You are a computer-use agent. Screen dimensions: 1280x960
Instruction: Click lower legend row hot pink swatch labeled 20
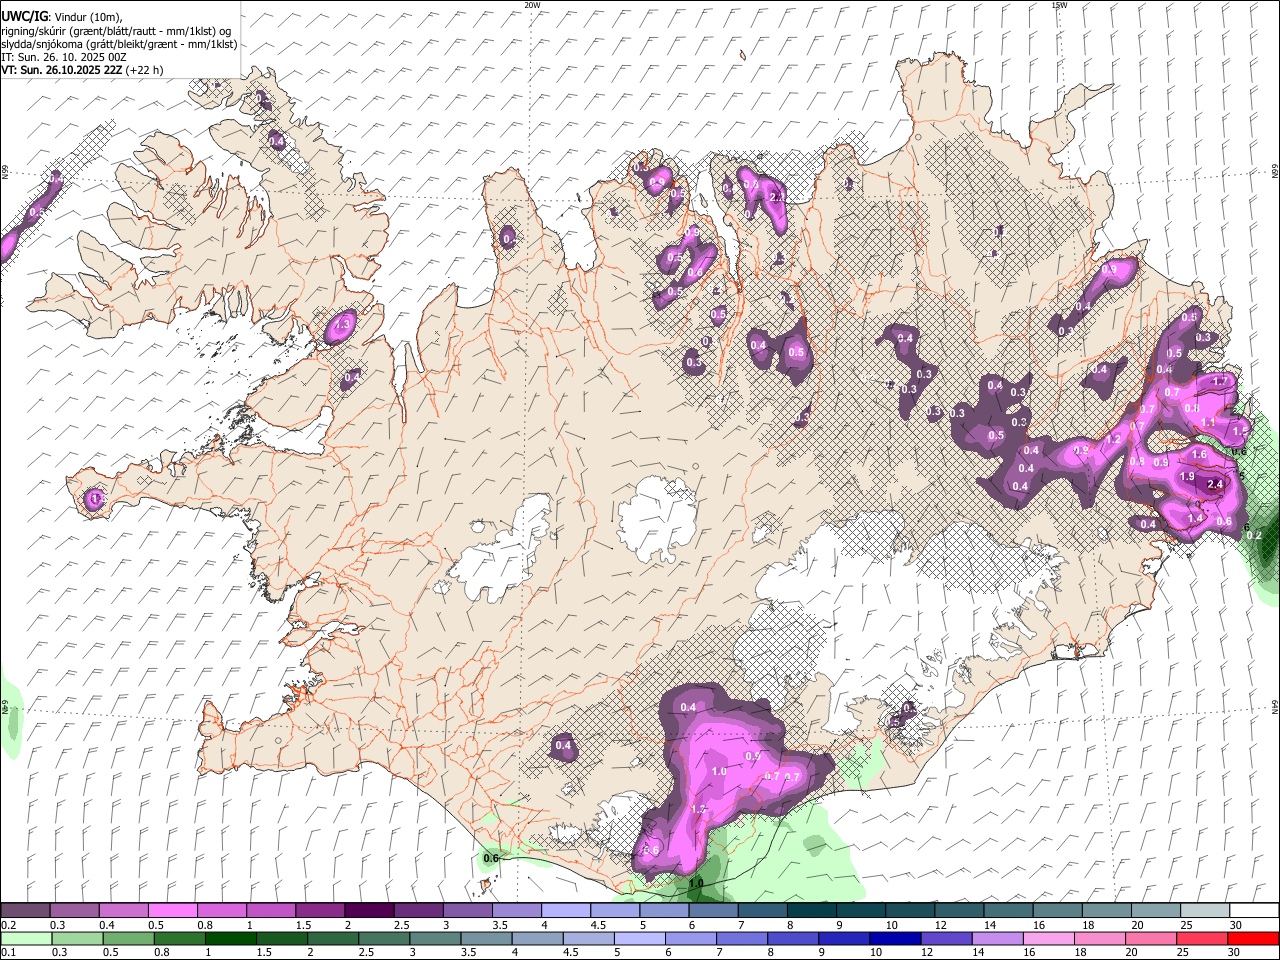(1151, 938)
